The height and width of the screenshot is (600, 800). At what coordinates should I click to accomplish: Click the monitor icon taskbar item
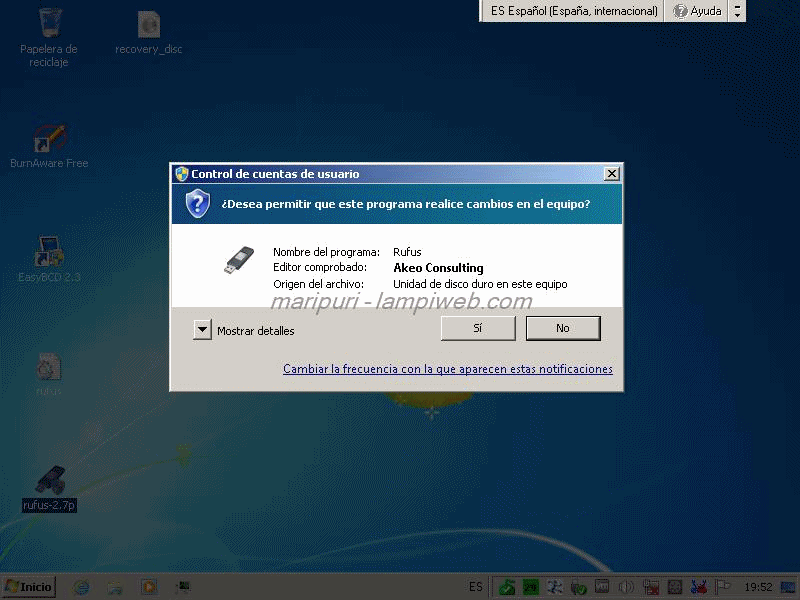183,587
